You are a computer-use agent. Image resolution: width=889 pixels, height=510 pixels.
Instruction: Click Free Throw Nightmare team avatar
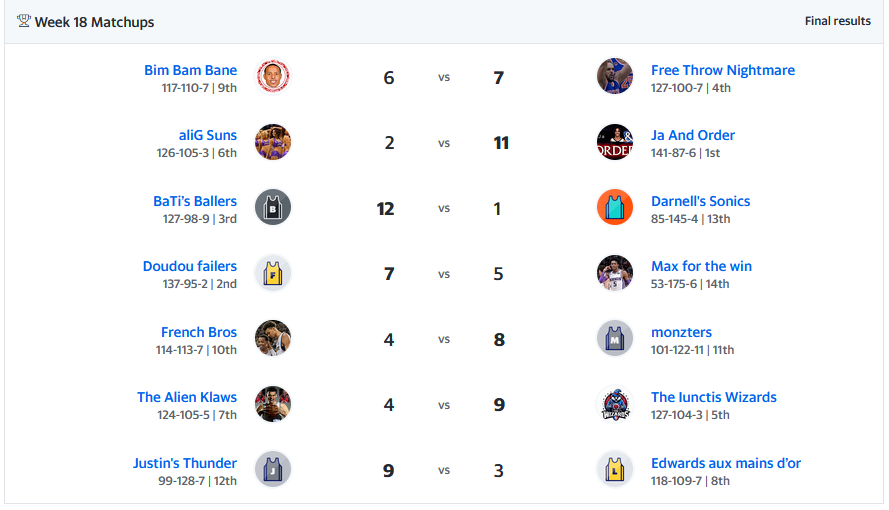point(615,76)
